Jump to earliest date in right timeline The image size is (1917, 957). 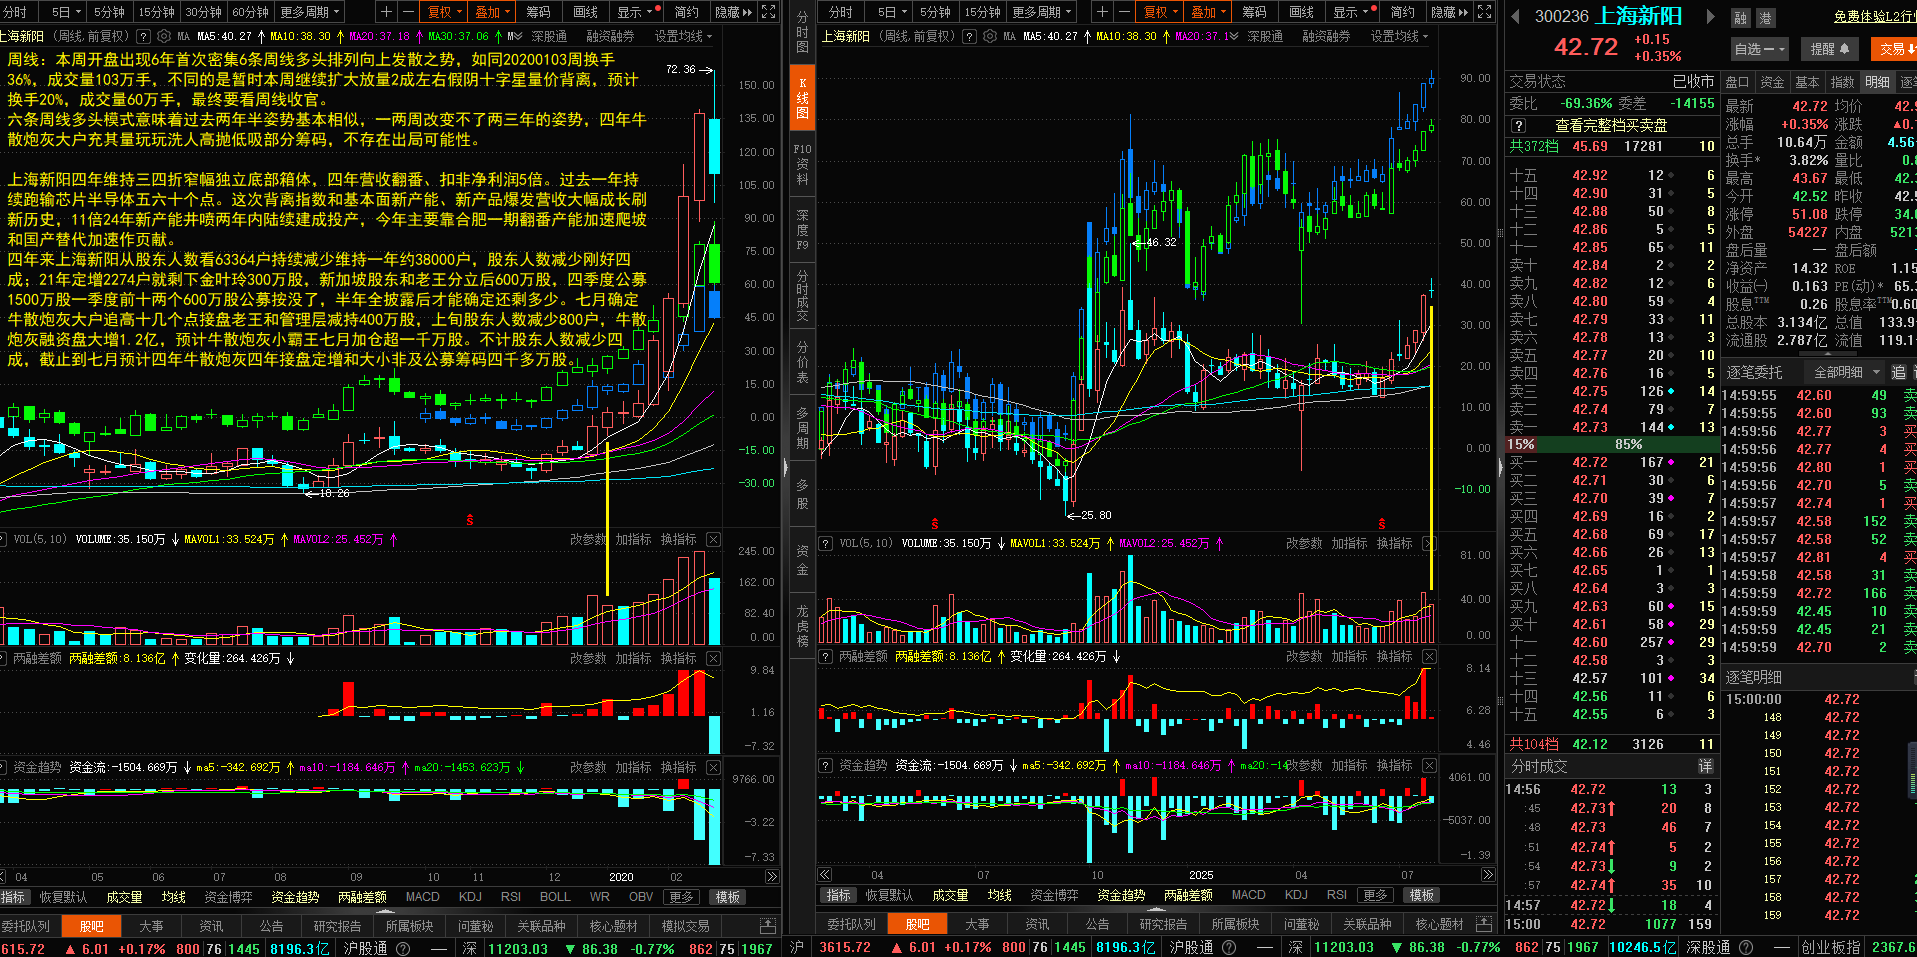coord(825,875)
